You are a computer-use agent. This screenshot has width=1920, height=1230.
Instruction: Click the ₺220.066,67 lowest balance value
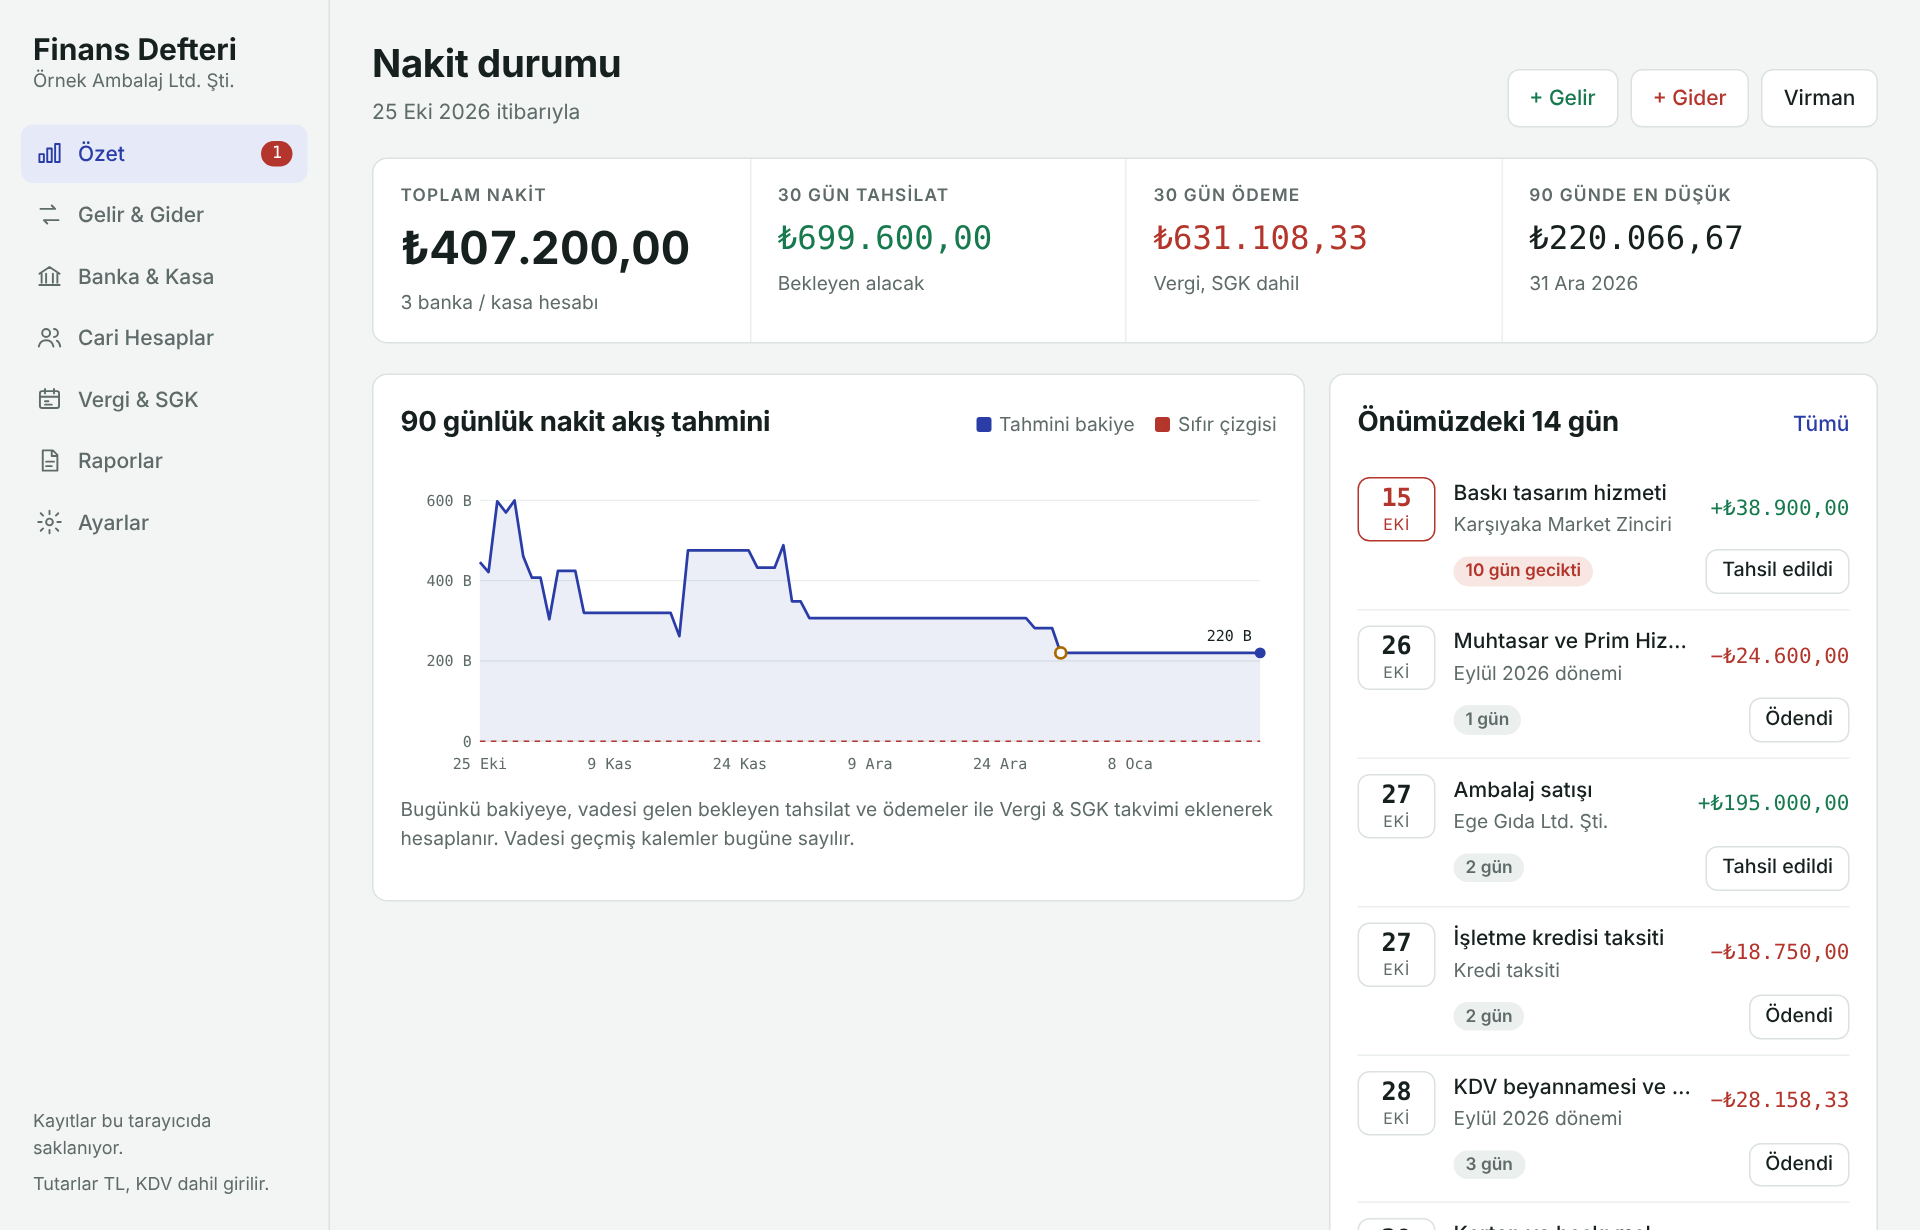coord(1636,238)
